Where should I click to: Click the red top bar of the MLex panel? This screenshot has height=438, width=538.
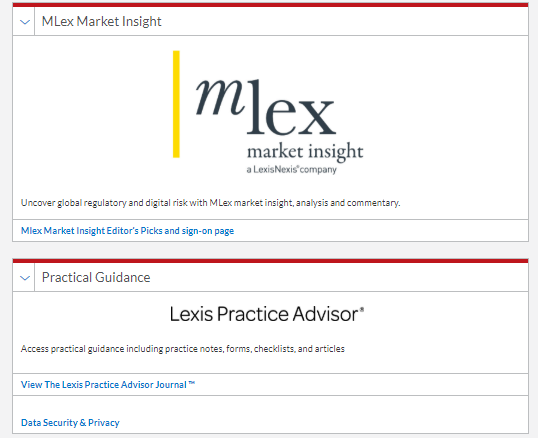click(x=270, y=5)
